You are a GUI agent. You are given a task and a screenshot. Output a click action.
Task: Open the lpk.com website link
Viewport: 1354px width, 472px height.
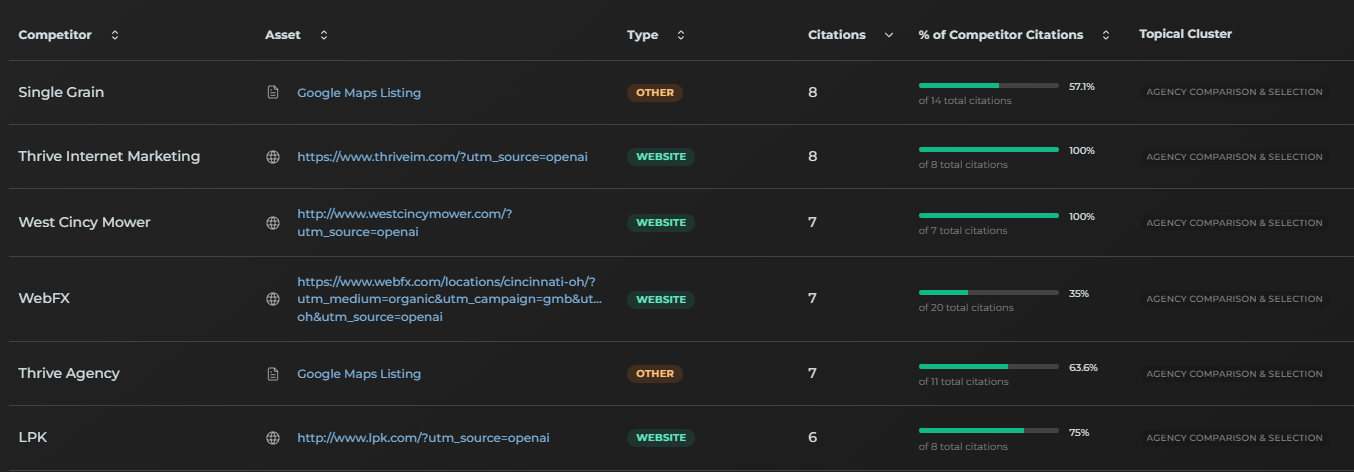(423, 438)
